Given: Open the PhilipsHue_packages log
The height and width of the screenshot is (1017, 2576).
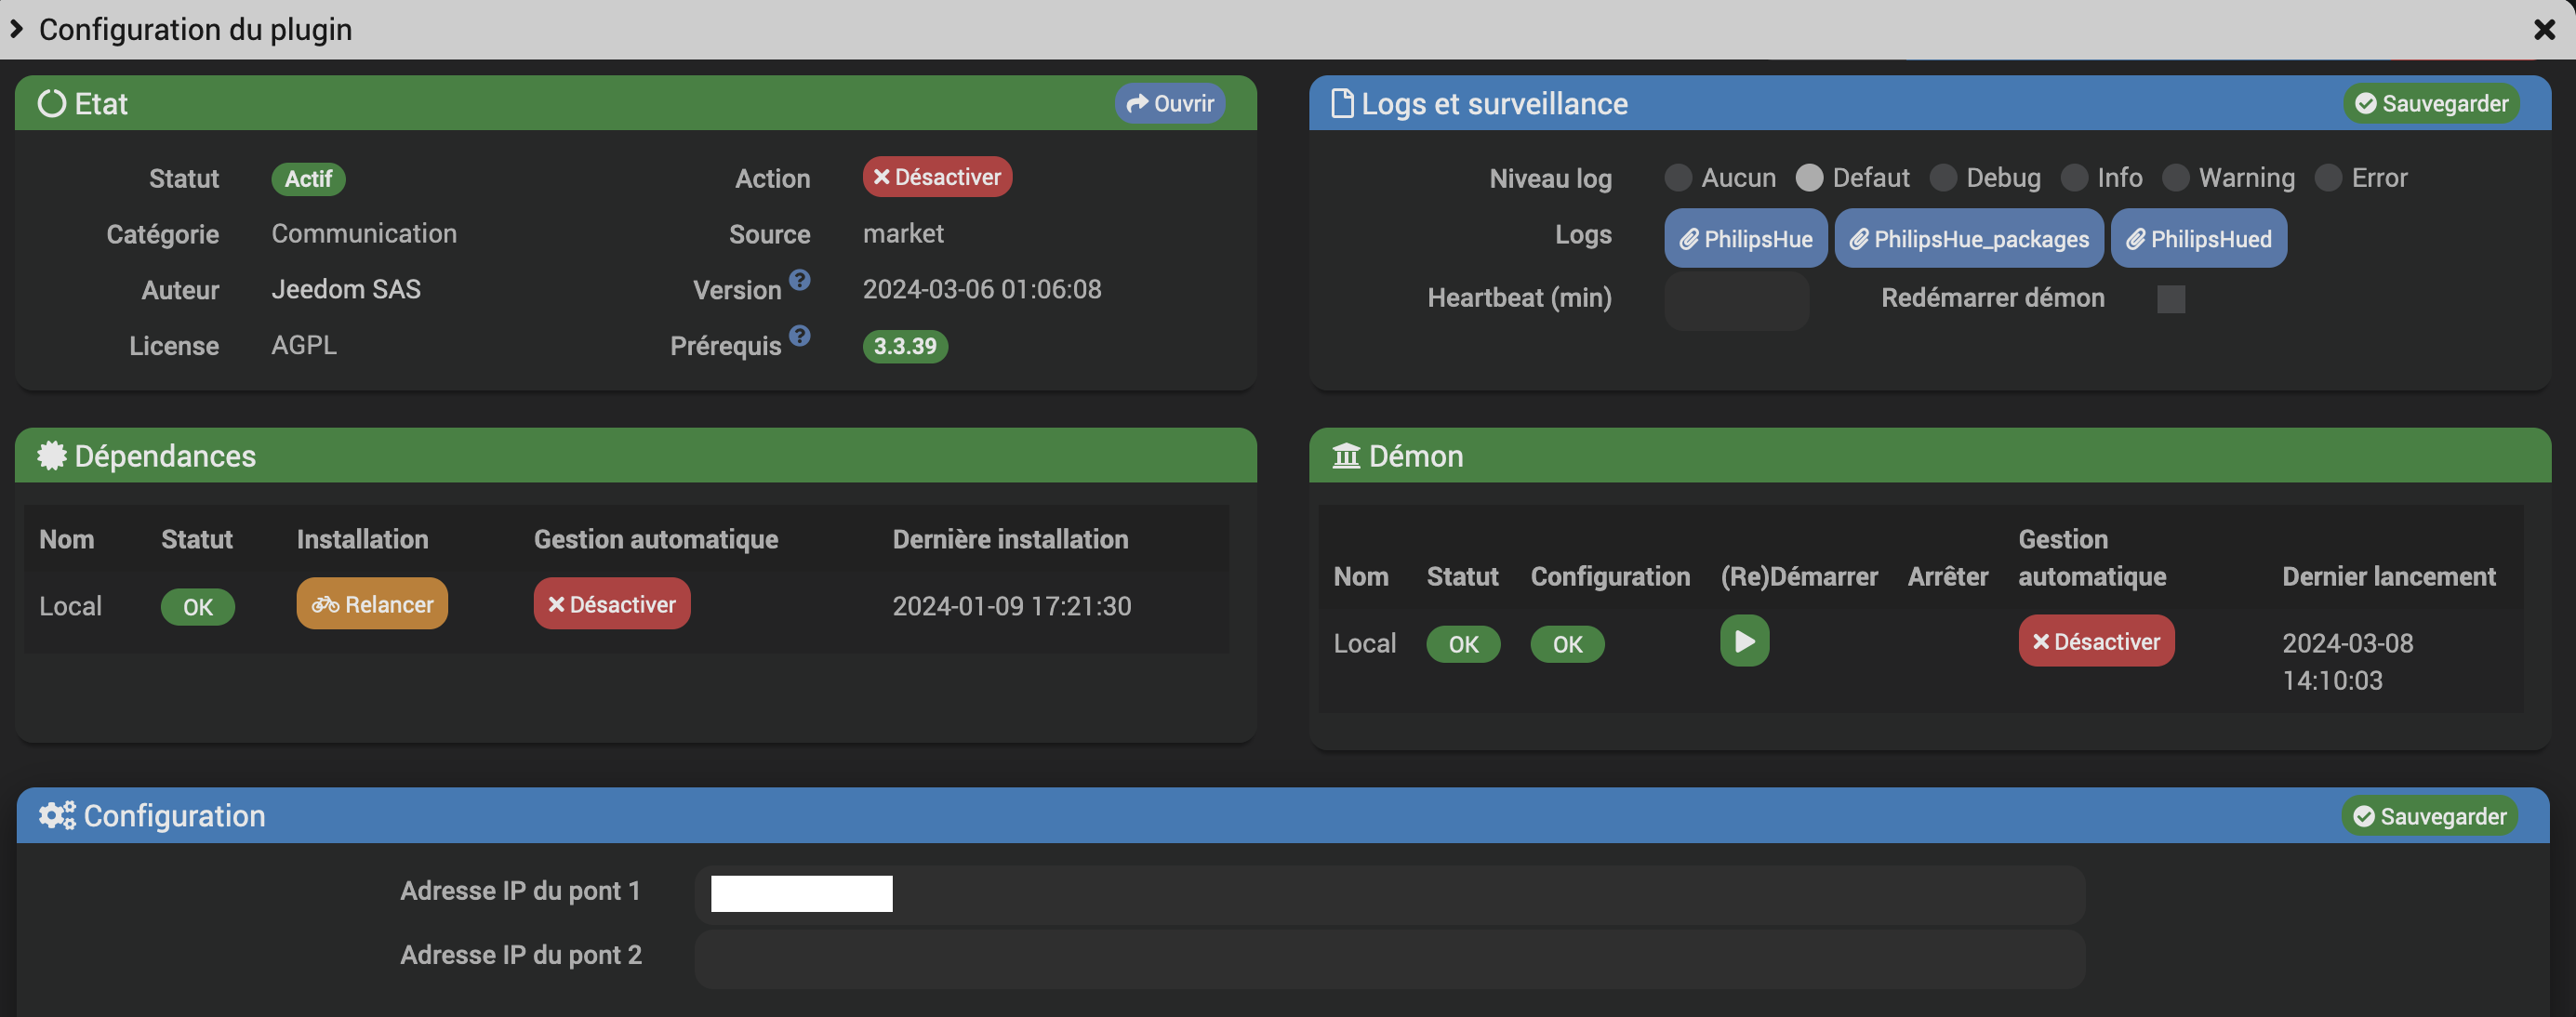Looking at the screenshot, I should pyautogui.click(x=1968, y=239).
